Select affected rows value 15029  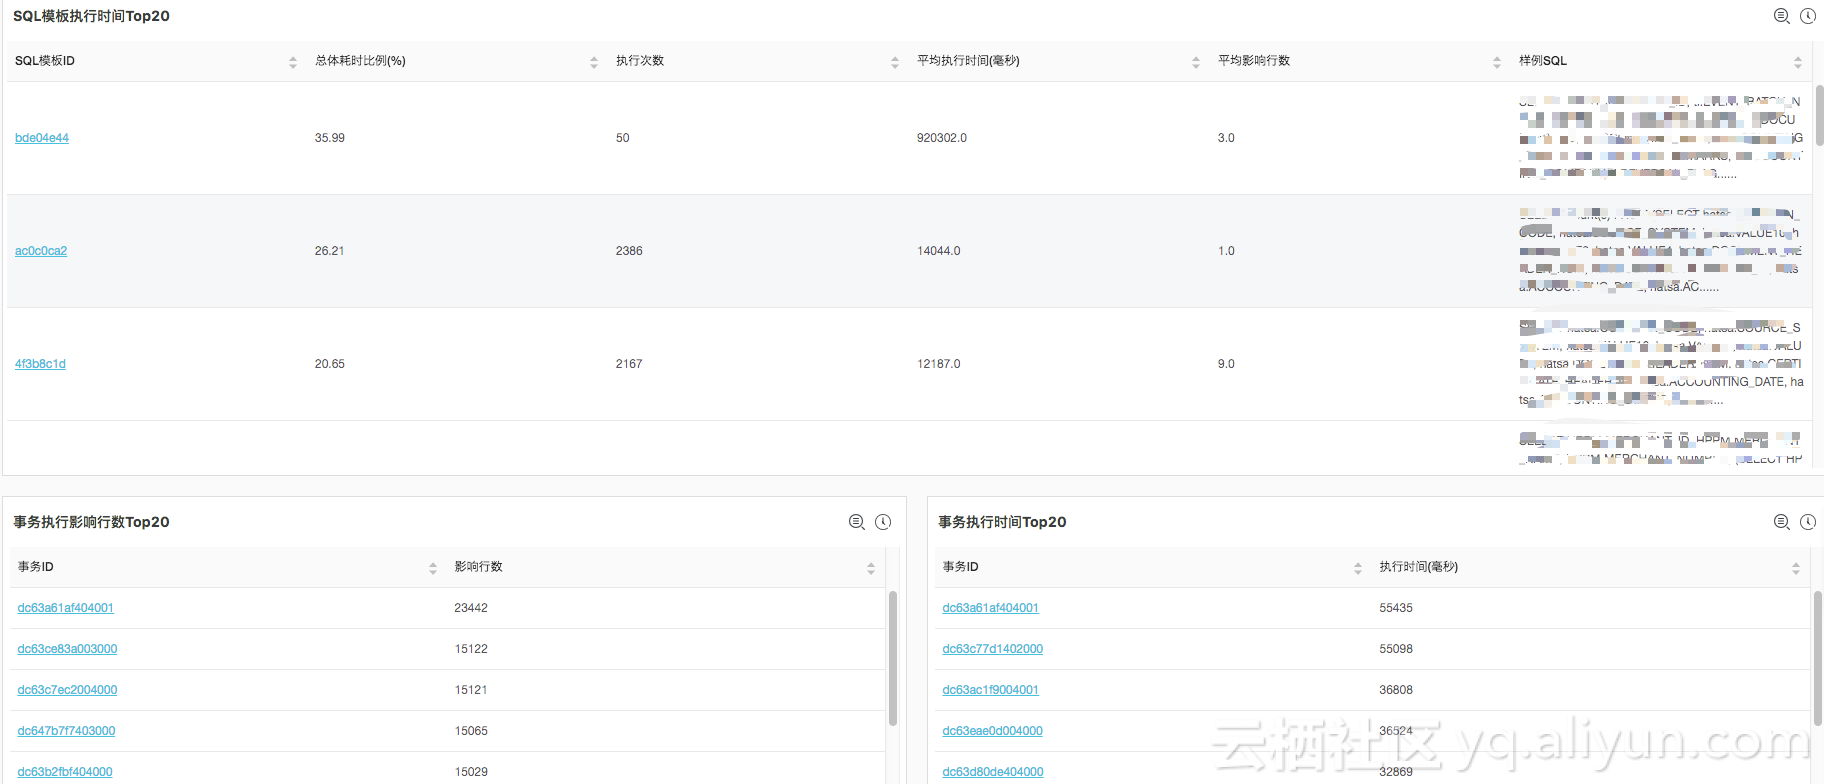(x=471, y=772)
